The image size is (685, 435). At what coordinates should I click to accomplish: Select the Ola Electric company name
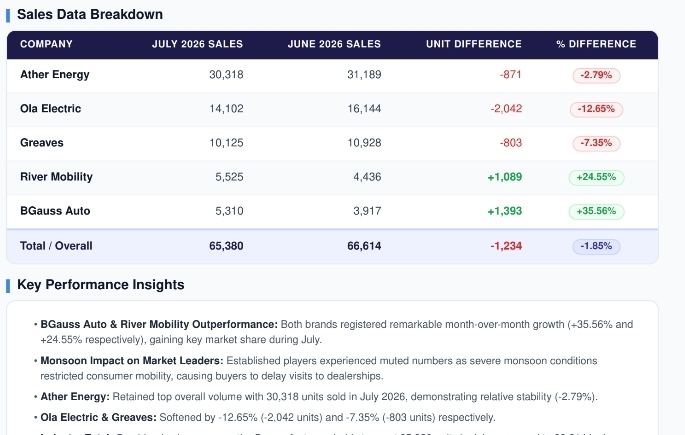pos(51,109)
